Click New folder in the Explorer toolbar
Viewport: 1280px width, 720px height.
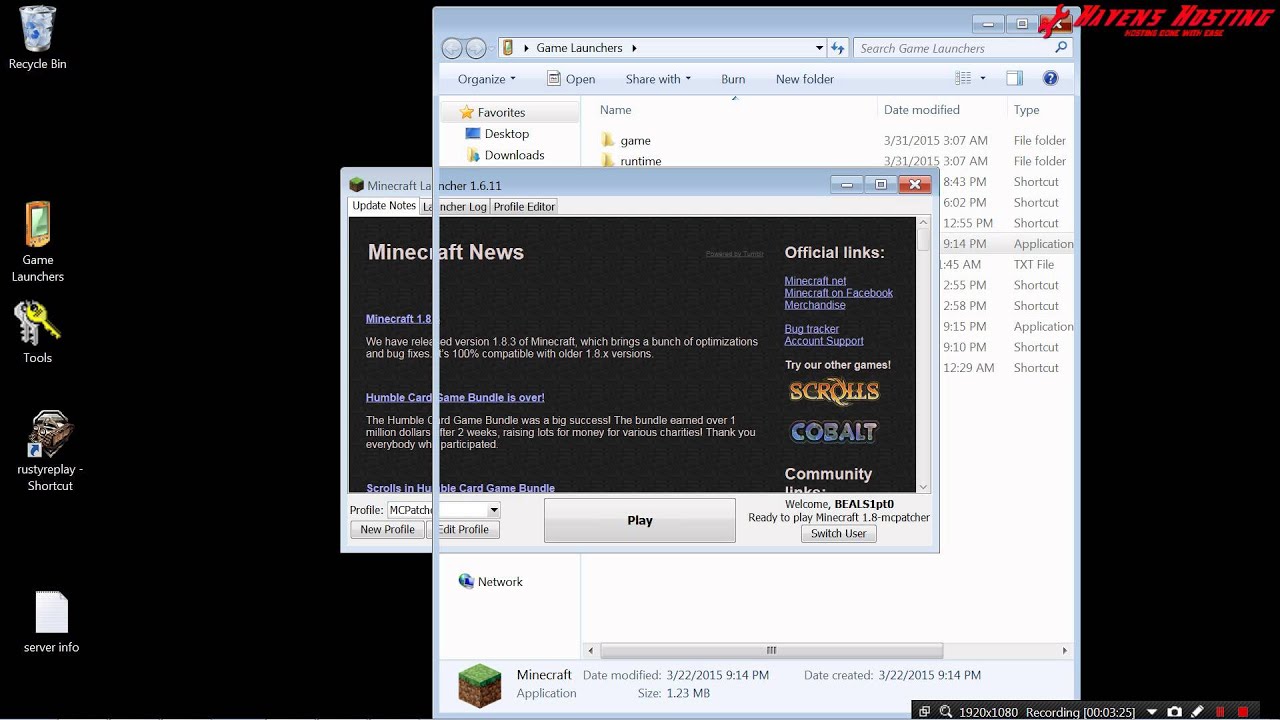pos(805,79)
